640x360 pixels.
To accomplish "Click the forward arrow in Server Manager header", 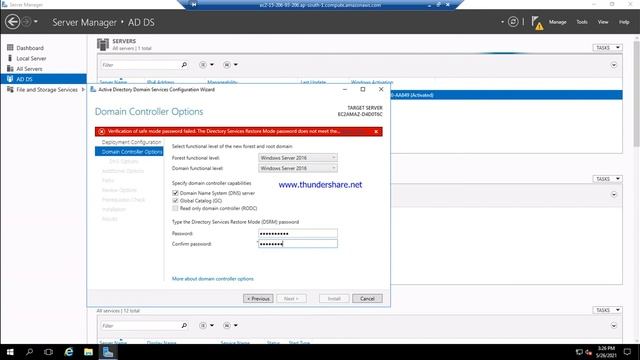I will tap(26, 22).
